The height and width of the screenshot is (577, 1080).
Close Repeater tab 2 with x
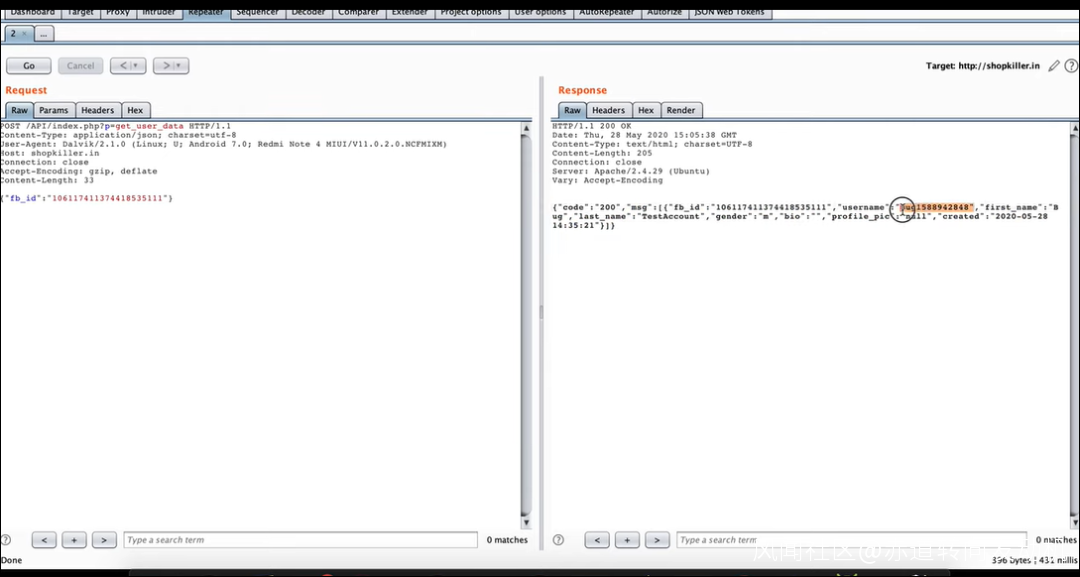pyautogui.click(x=25, y=34)
